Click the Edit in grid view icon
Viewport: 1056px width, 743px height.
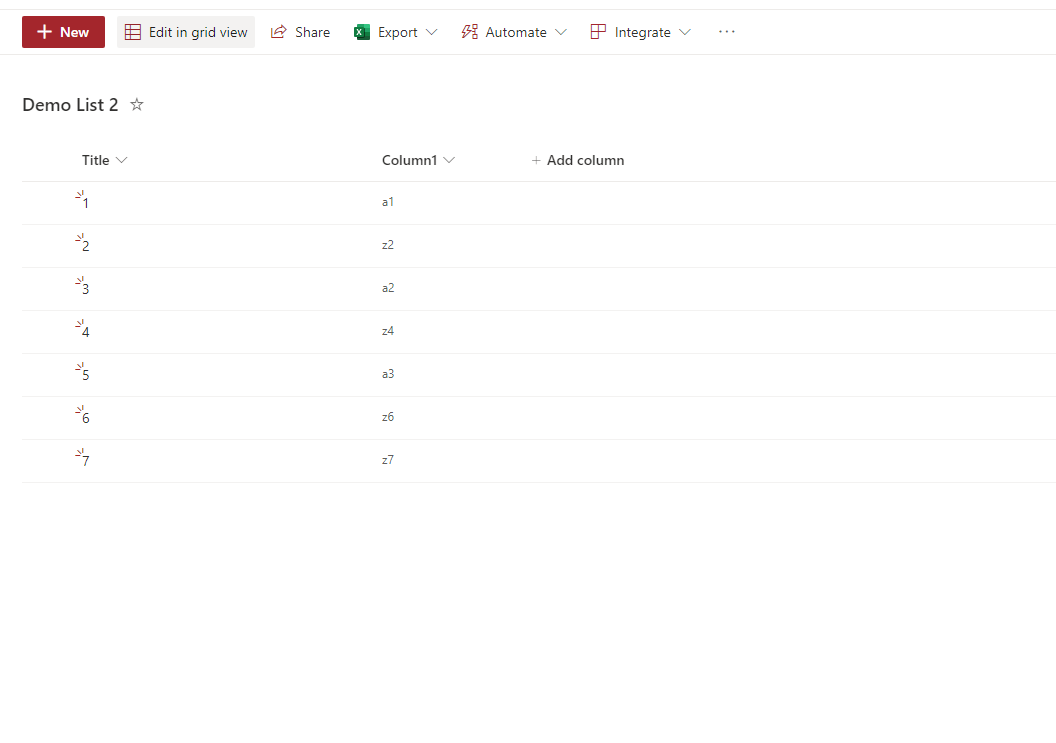click(x=133, y=31)
